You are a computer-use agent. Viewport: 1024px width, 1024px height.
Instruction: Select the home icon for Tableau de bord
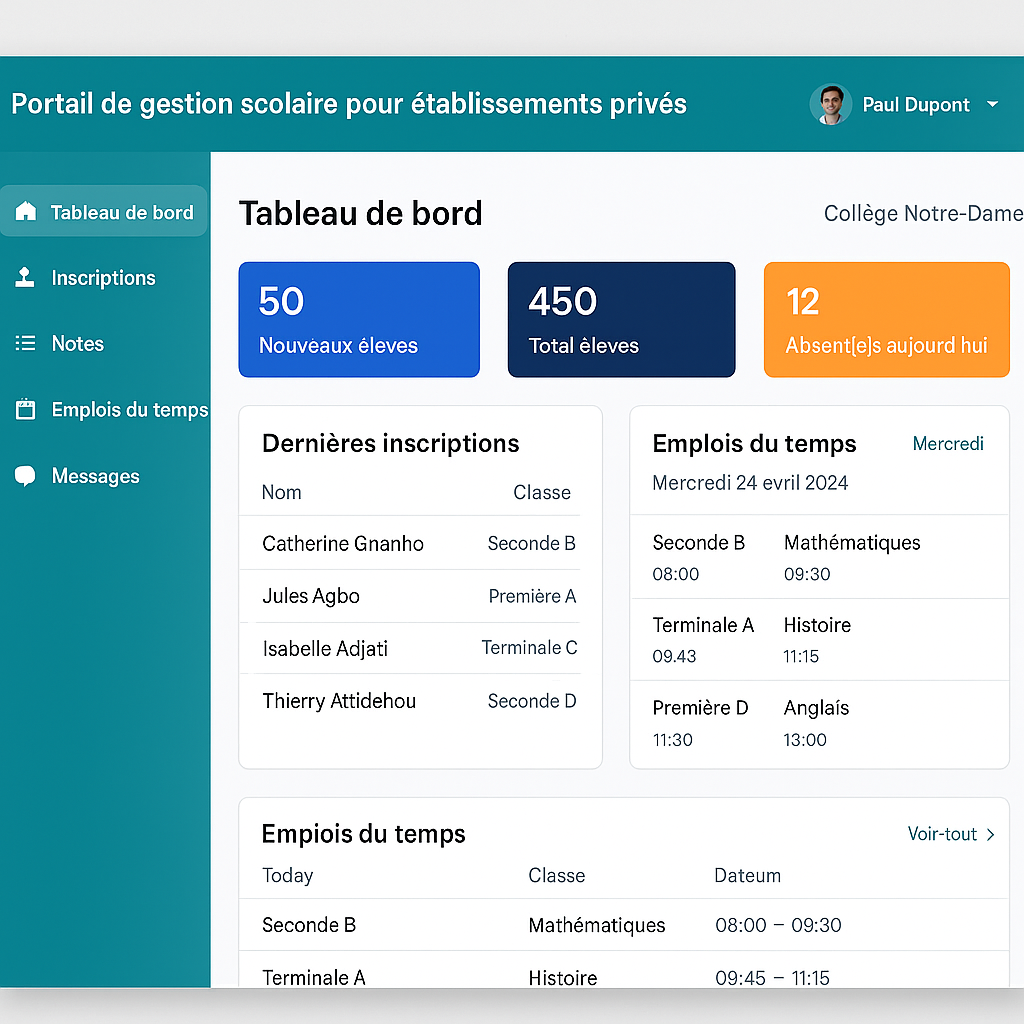[x=24, y=211]
